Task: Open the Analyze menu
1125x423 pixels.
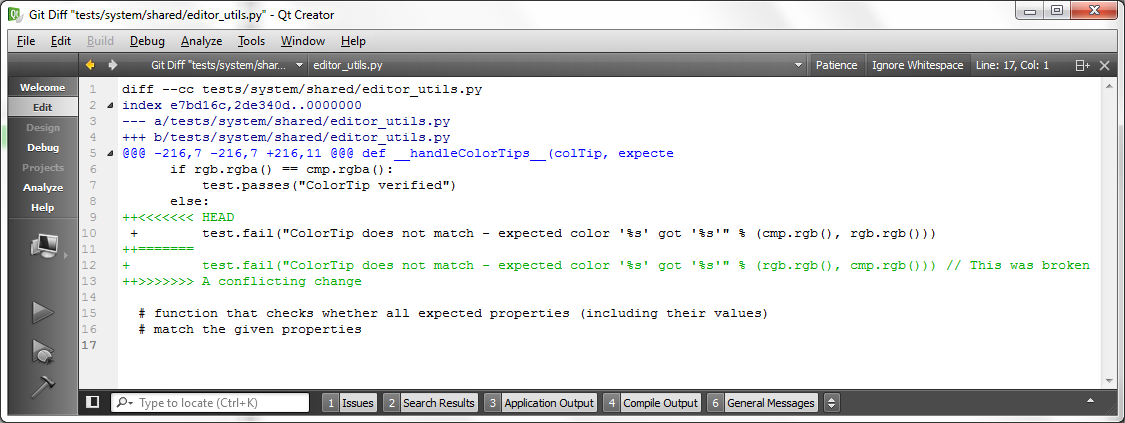Action: [201, 41]
